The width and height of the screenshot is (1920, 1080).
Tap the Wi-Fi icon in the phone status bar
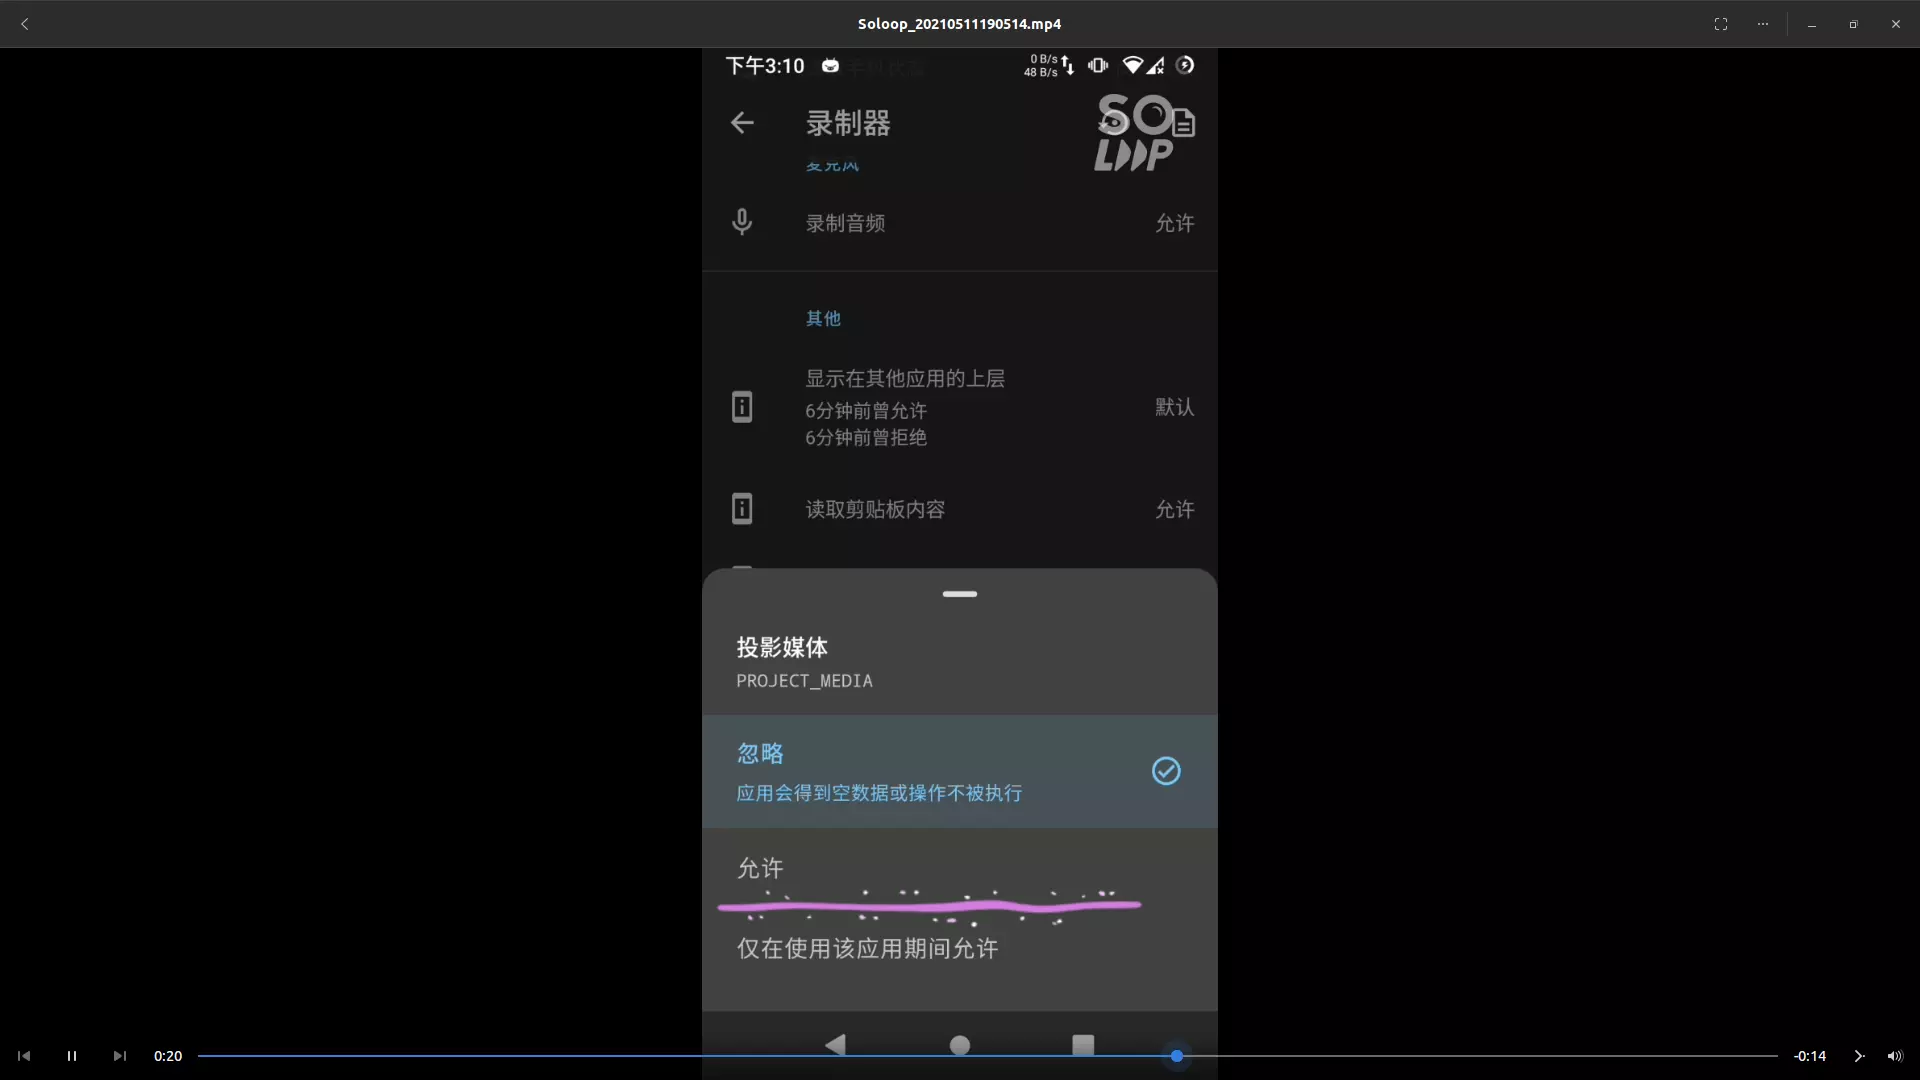[x=1132, y=65]
